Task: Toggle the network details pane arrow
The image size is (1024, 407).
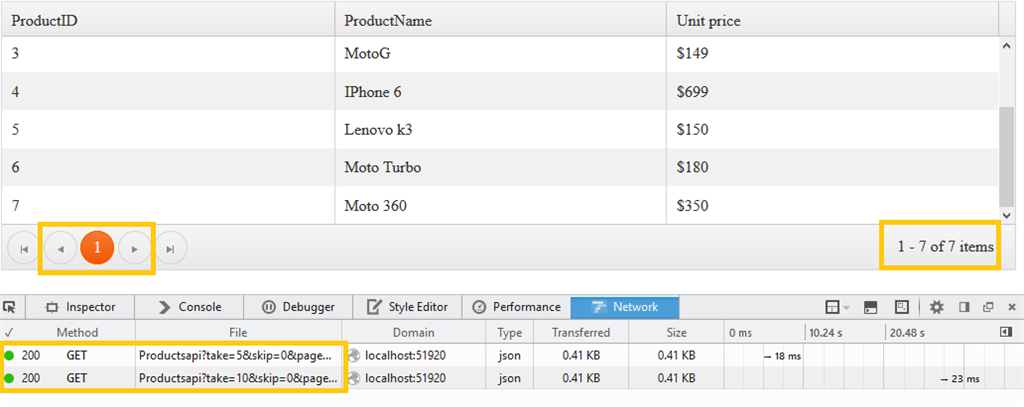Action: tap(1005, 332)
